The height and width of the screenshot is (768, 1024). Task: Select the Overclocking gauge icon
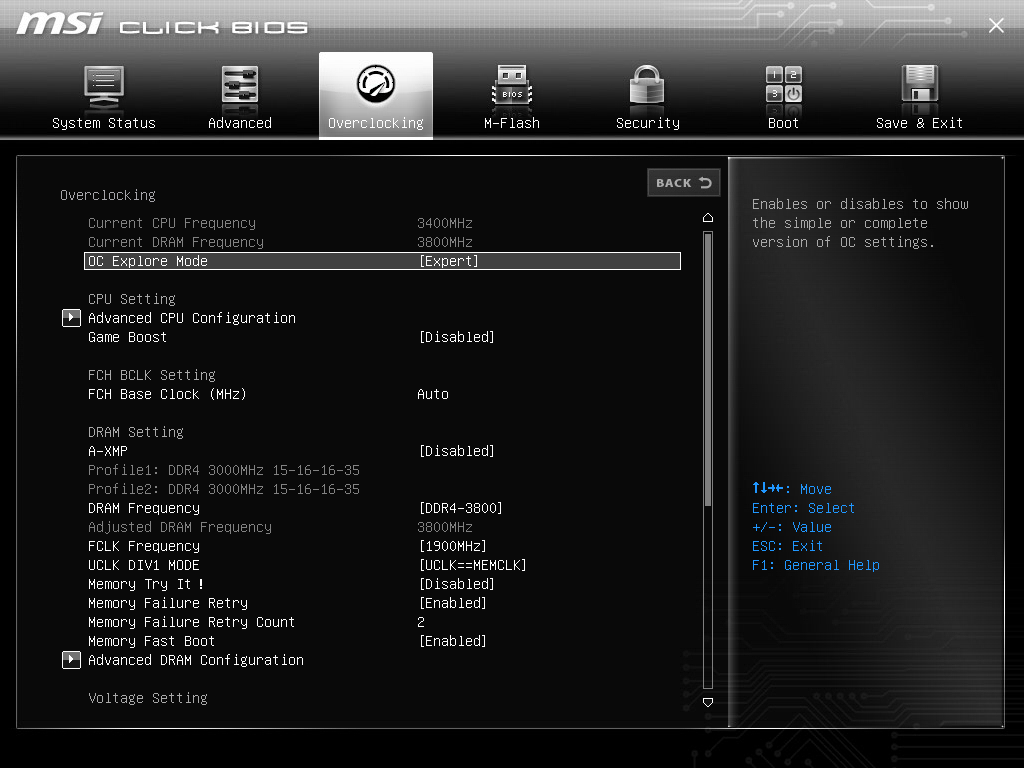[x=376, y=84]
